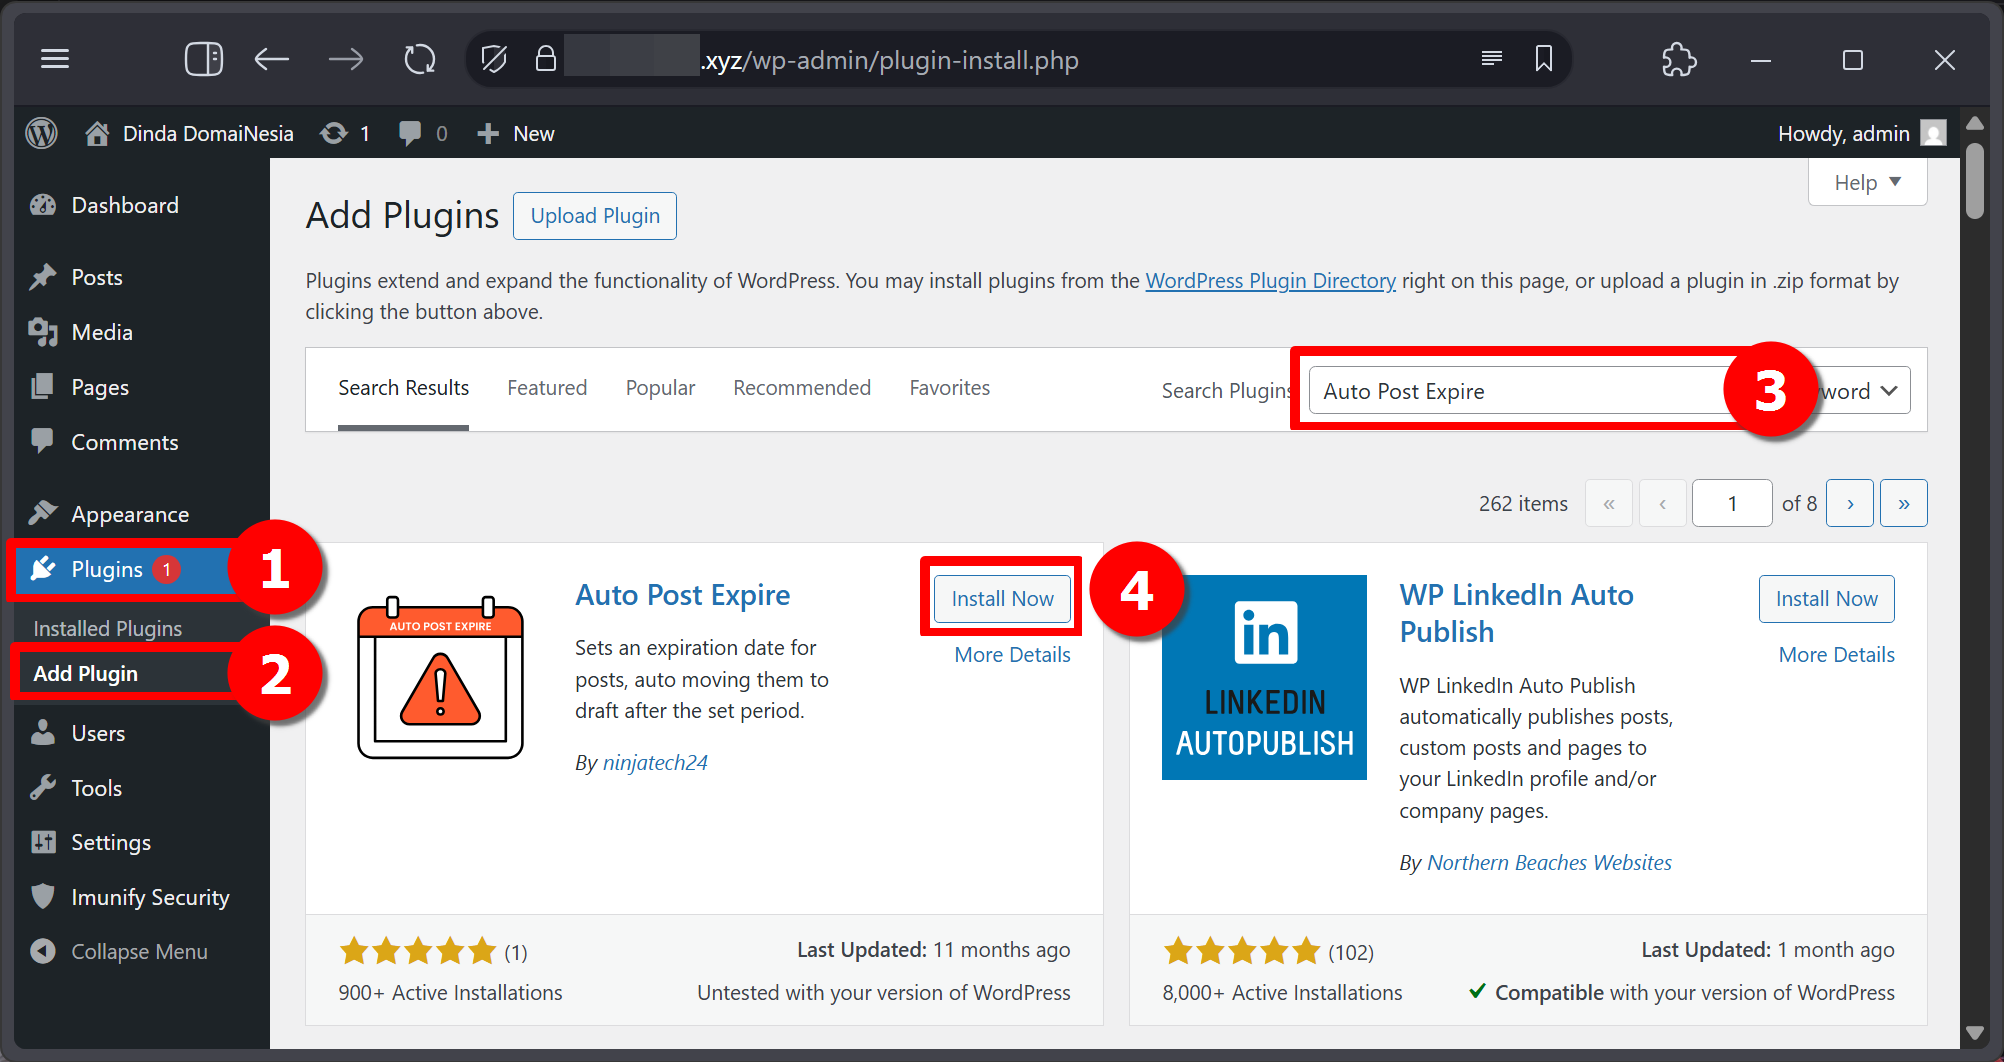The width and height of the screenshot is (2004, 1062).
Task: Reload the page with the refresh icon
Action: (x=420, y=60)
